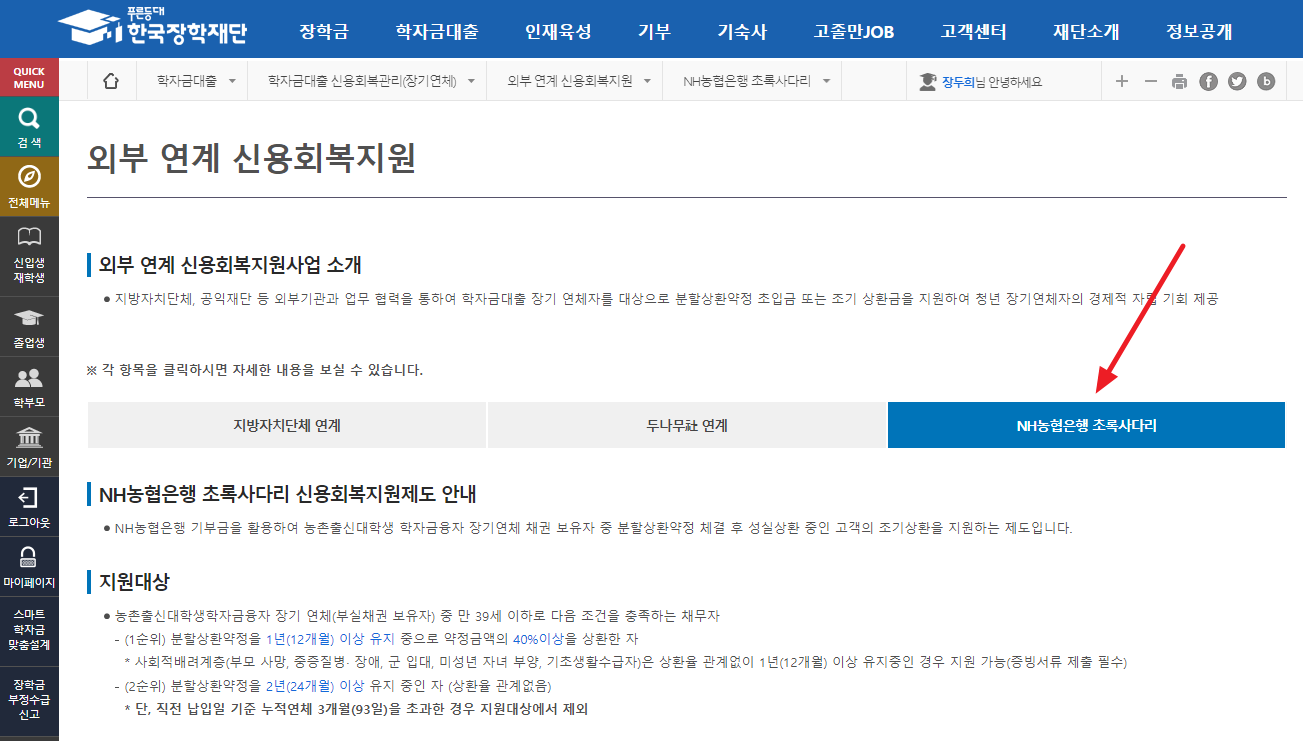Image resolution: width=1303 pixels, height=741 pixels.
Task: Click QUICK MENU header
Action: point(29,79)
